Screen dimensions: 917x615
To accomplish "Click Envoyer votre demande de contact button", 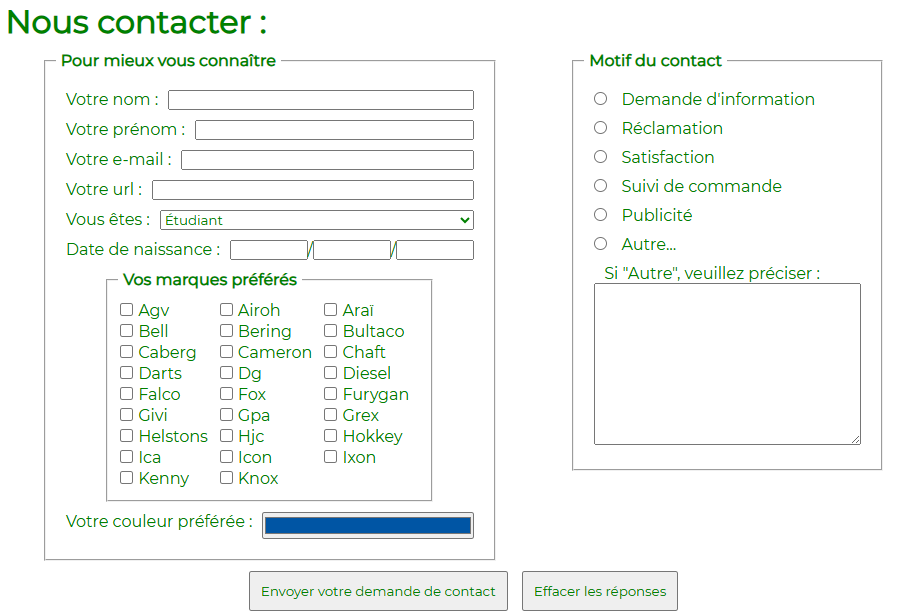I will click(x=378, y=591).
